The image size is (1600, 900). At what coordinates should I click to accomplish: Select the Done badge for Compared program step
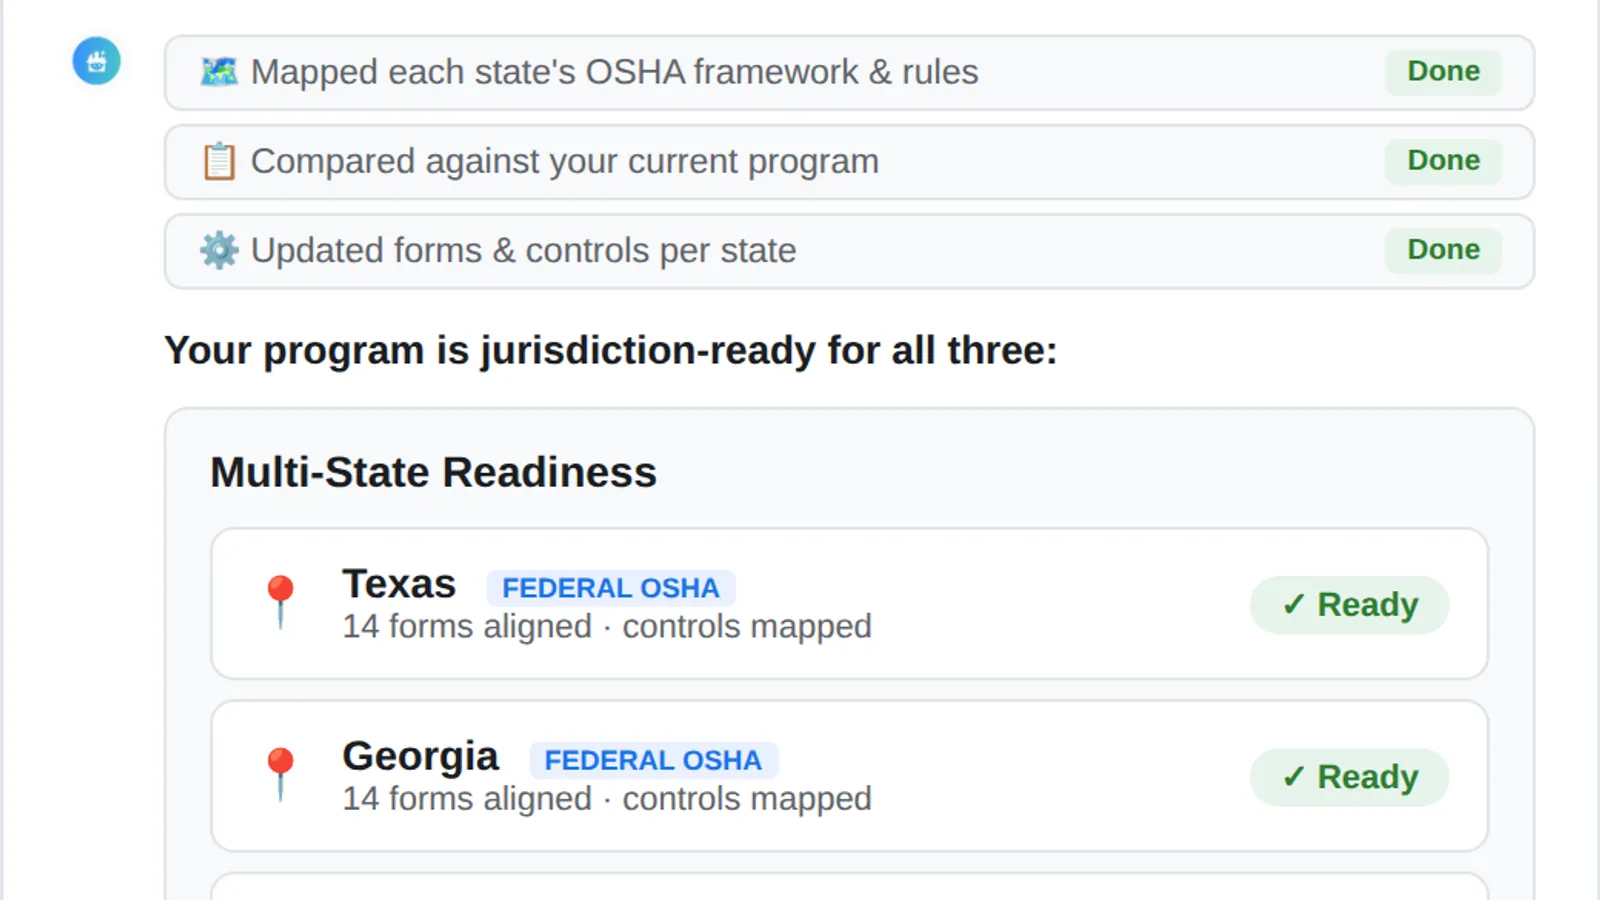pos(1443,161)
